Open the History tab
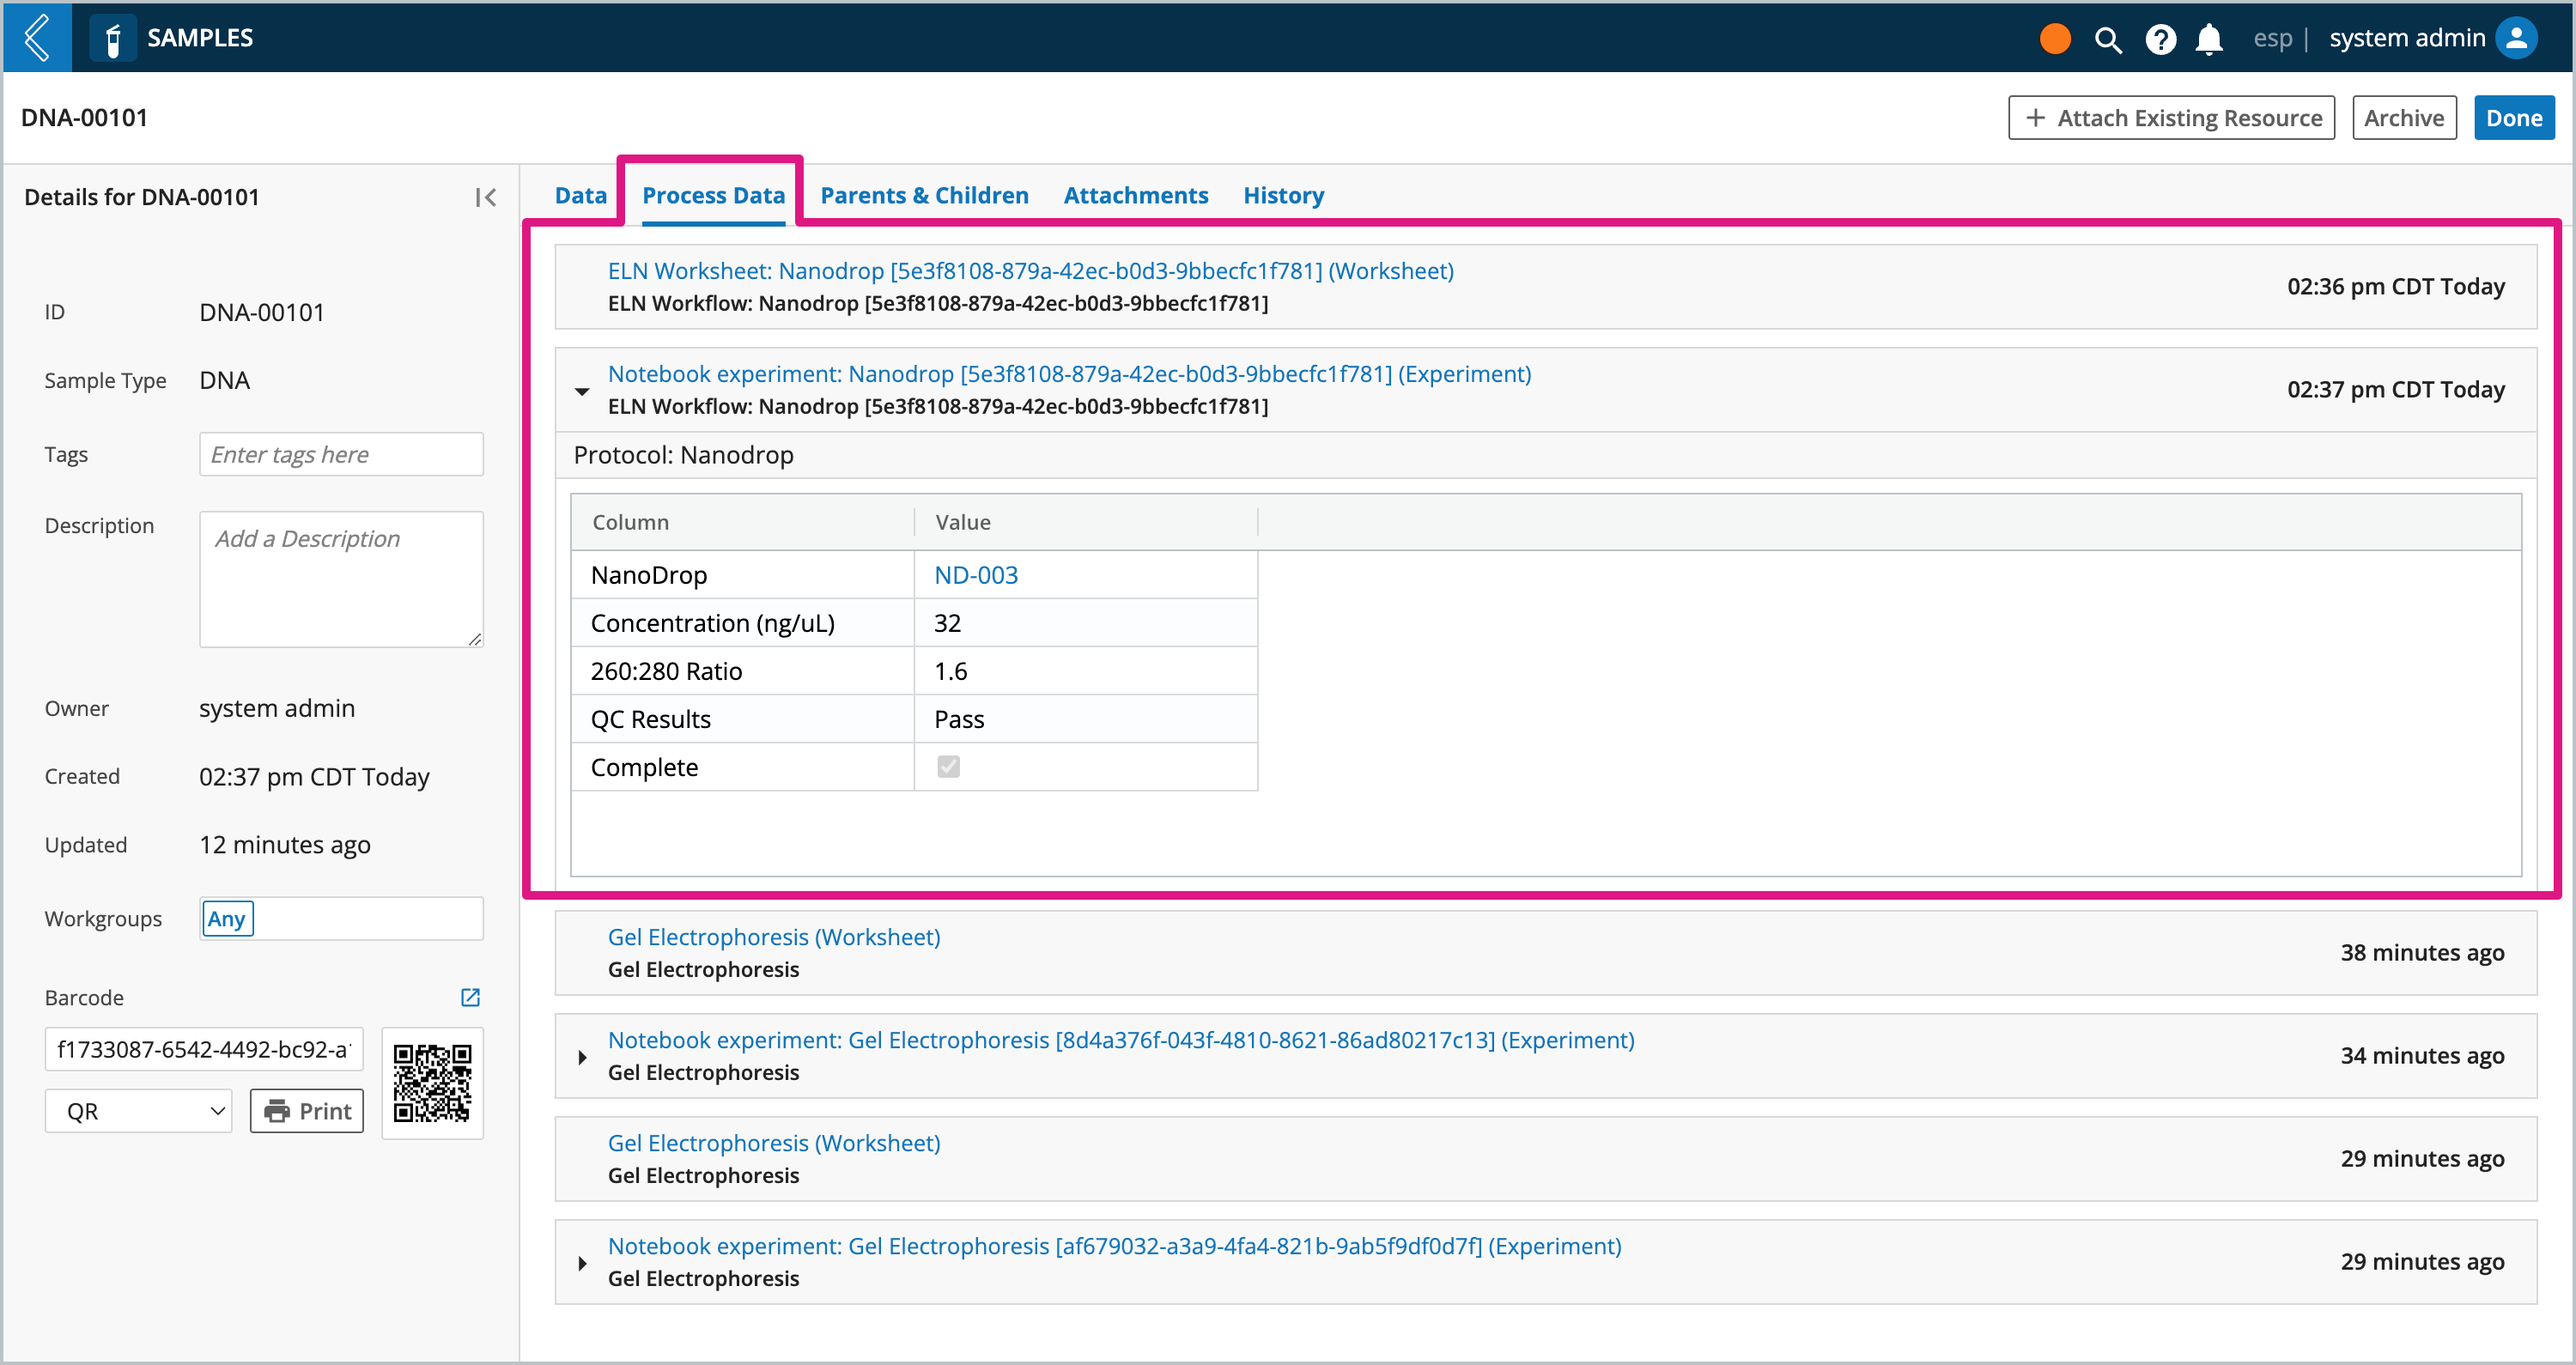This screenshot has width=2576, height=1365. [1283, 195]
